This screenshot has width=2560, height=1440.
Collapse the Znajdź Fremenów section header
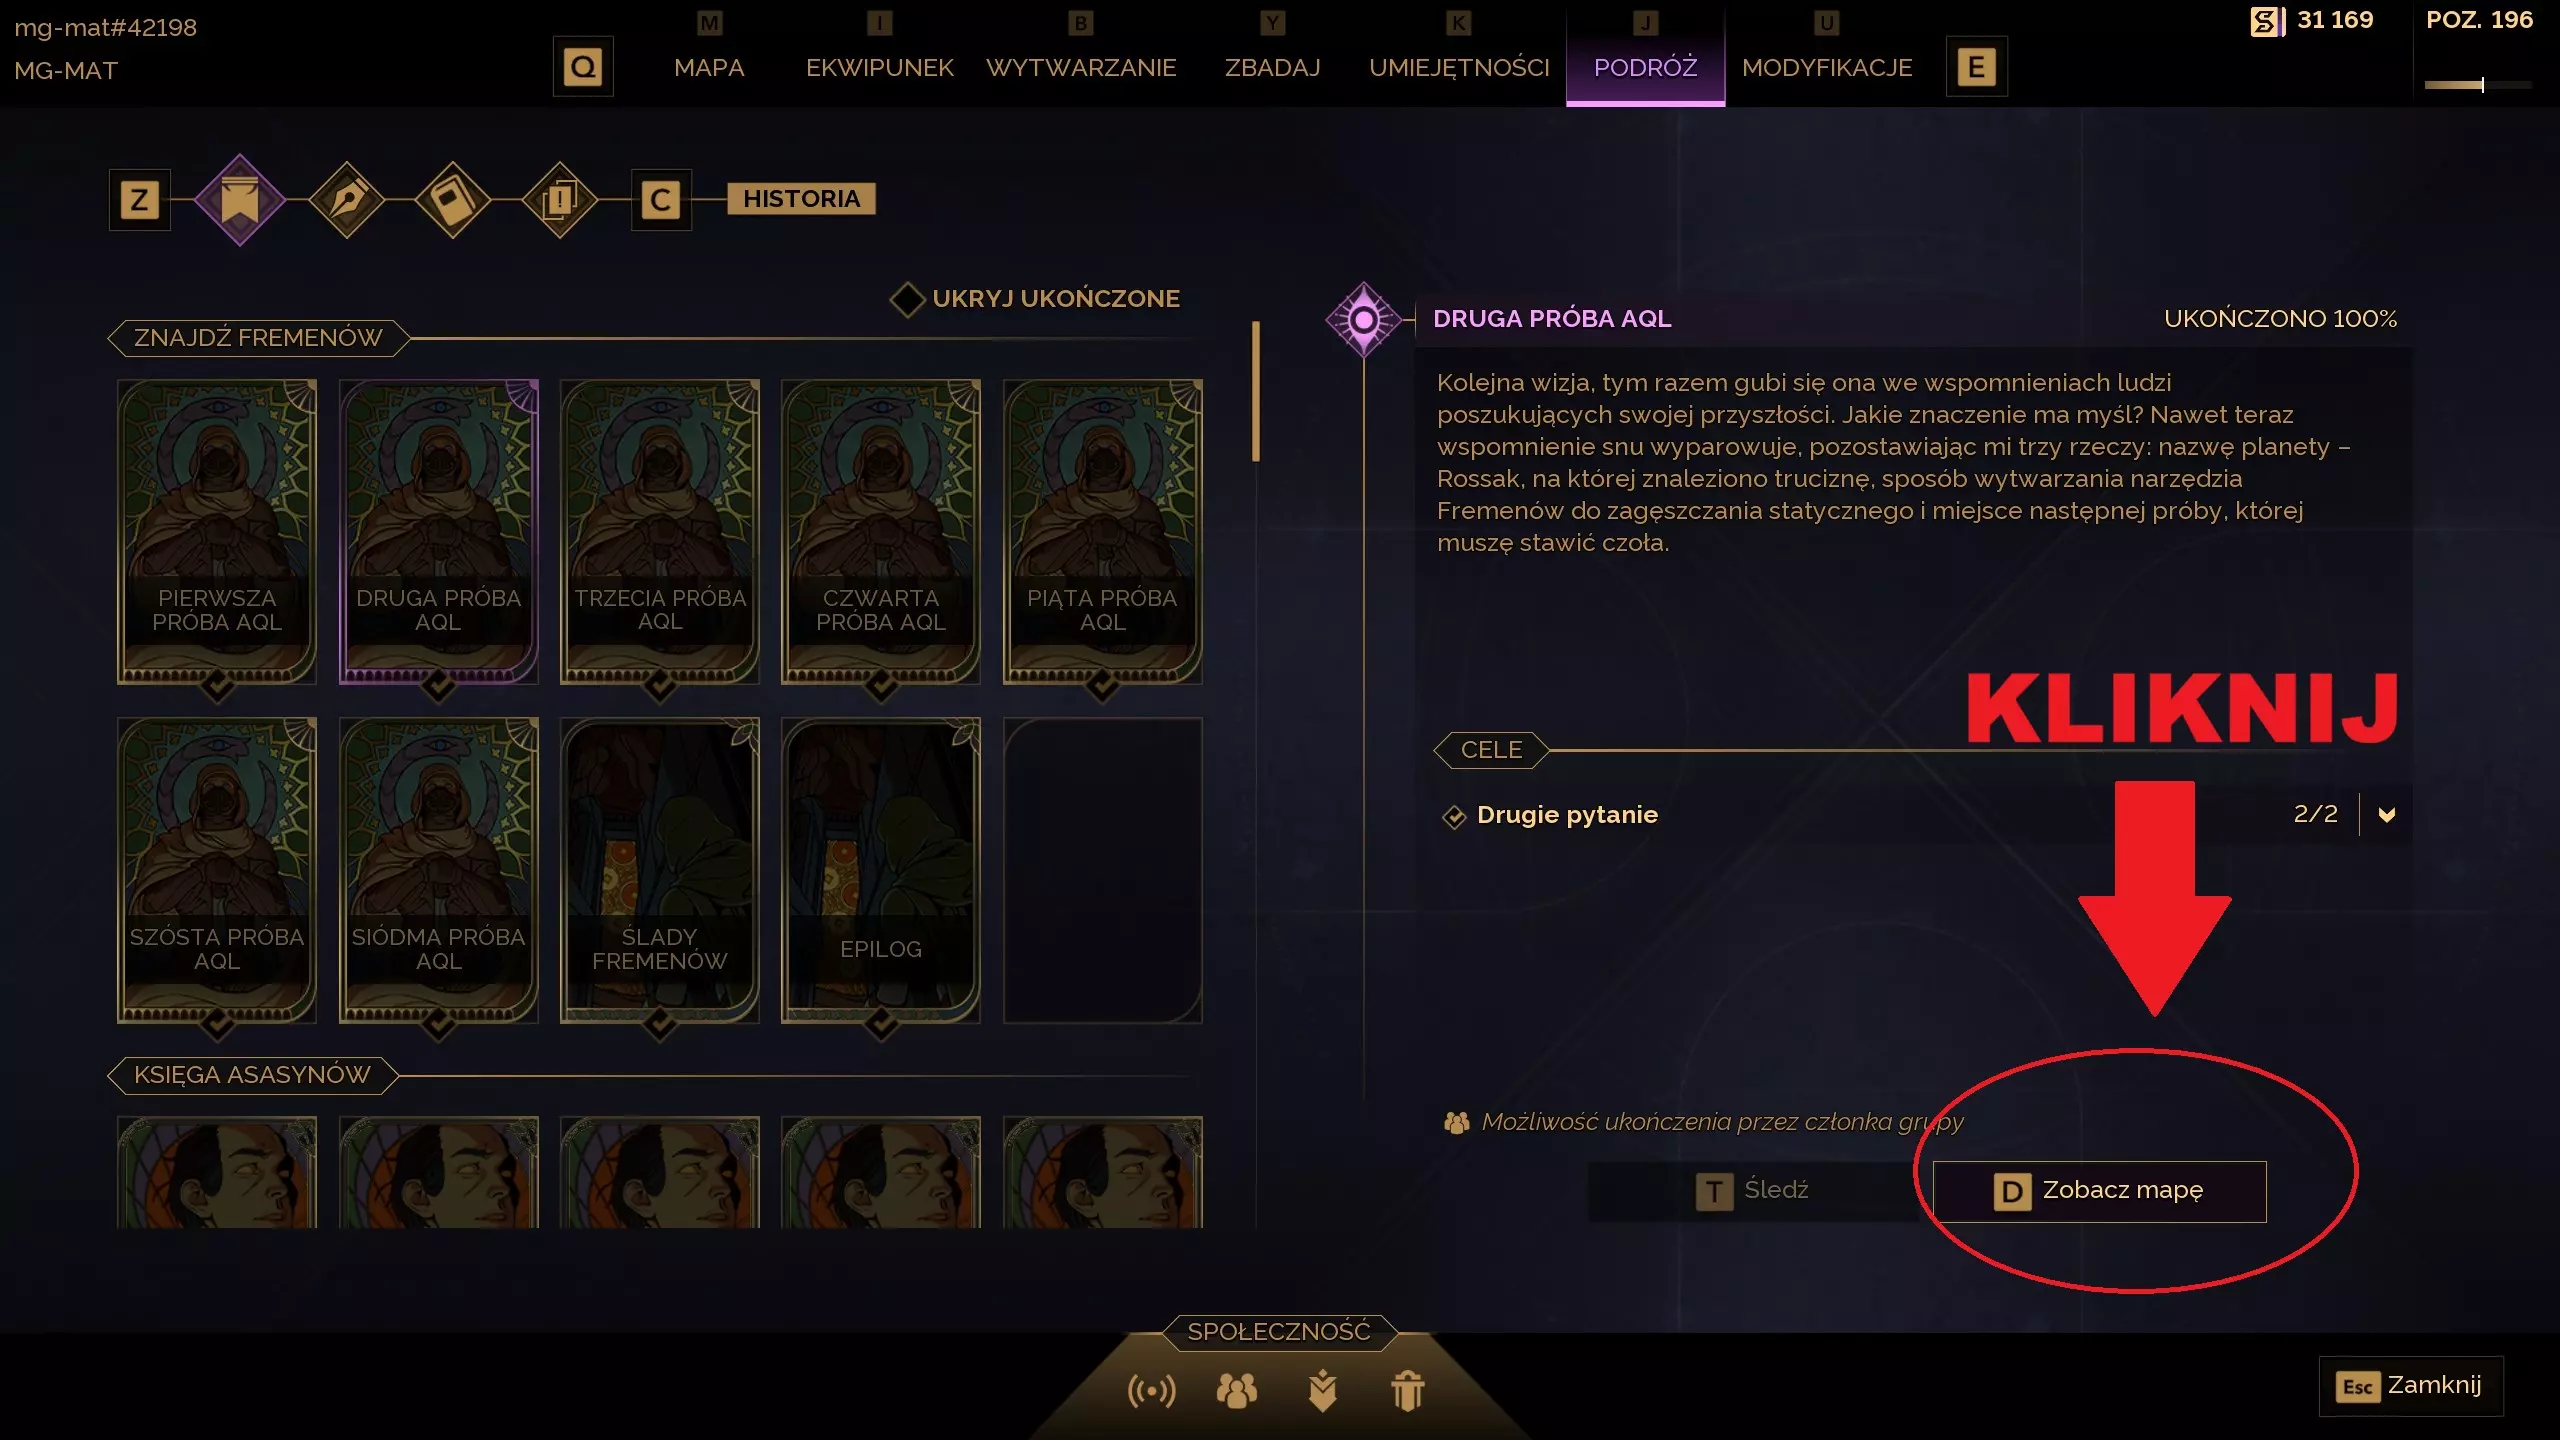259,338
